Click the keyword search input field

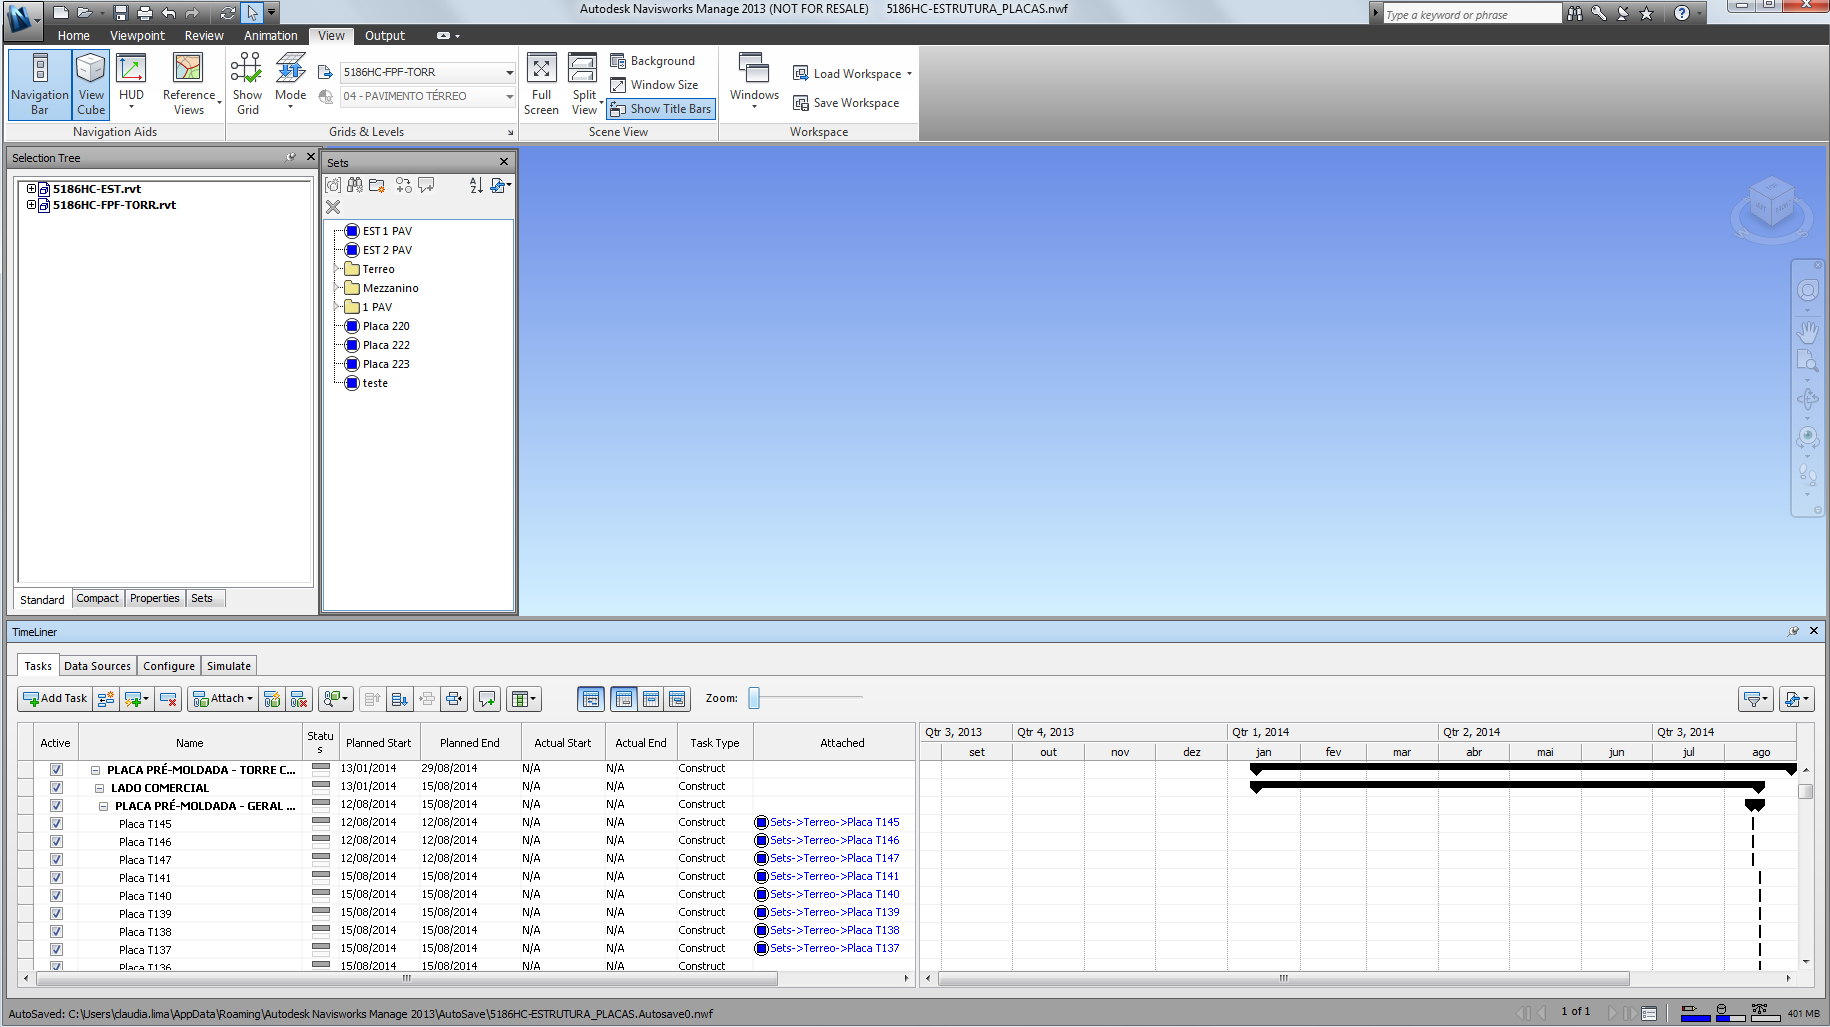(x=1472, y=14)
